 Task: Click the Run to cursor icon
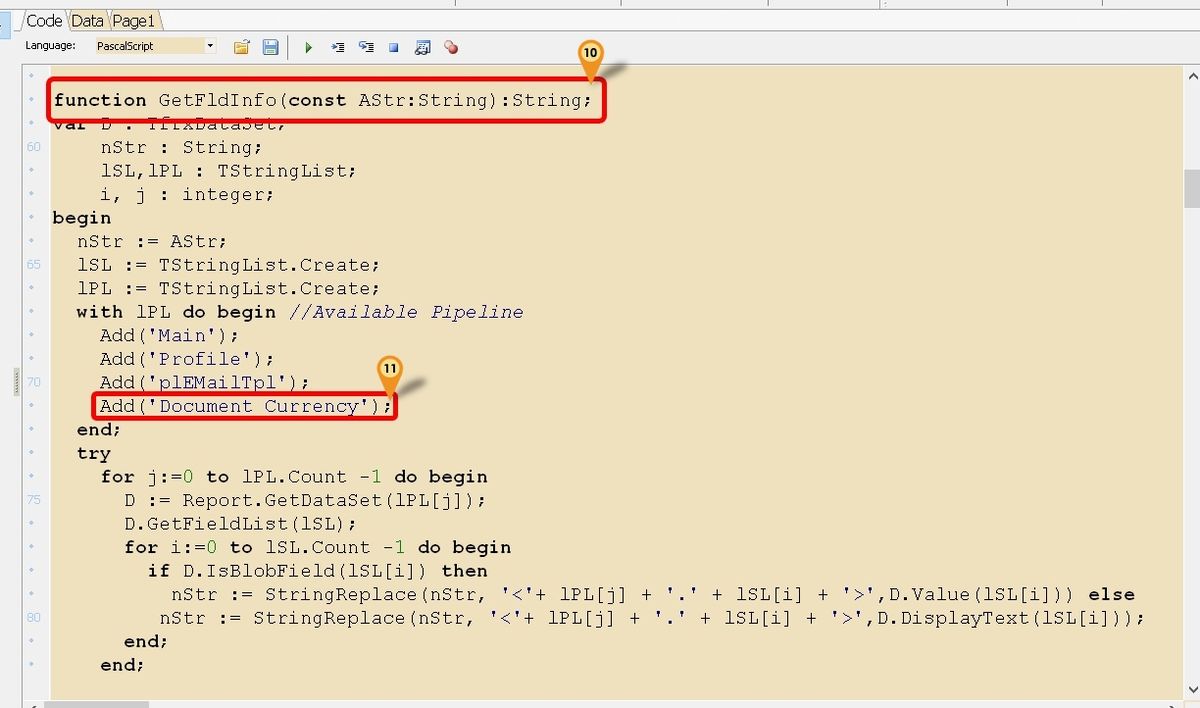366,46
